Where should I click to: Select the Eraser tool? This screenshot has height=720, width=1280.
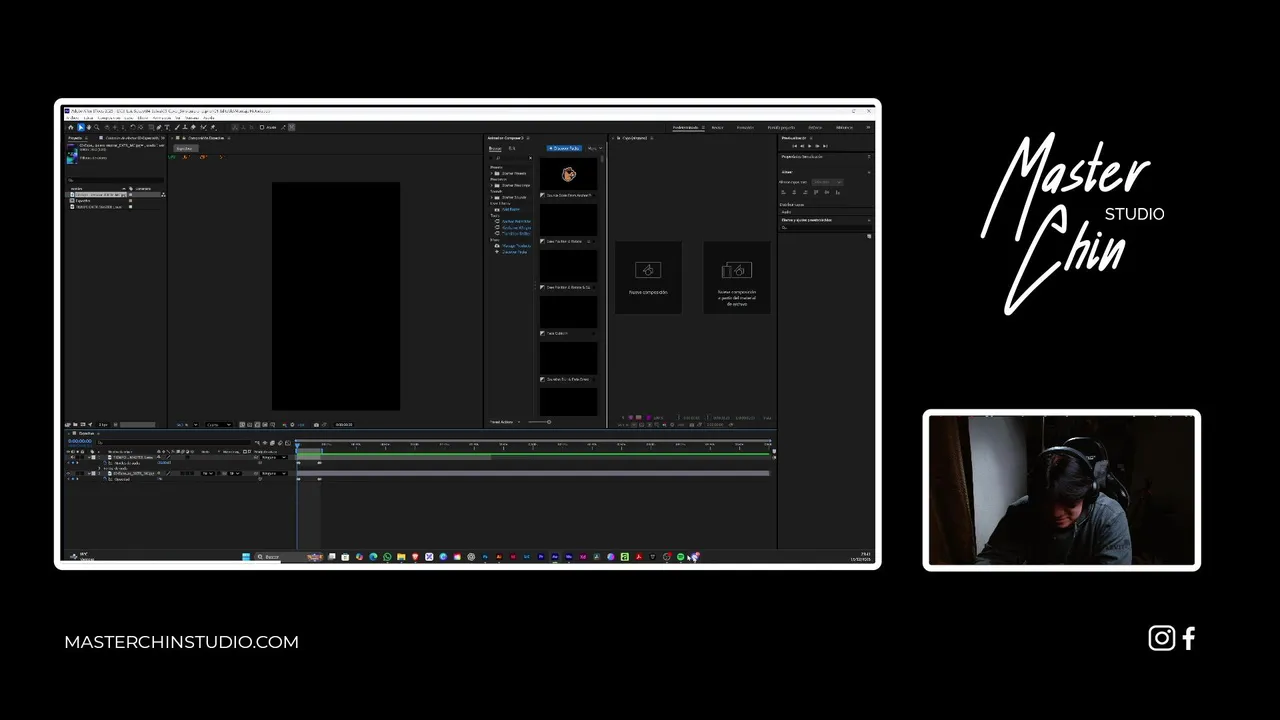193,127
